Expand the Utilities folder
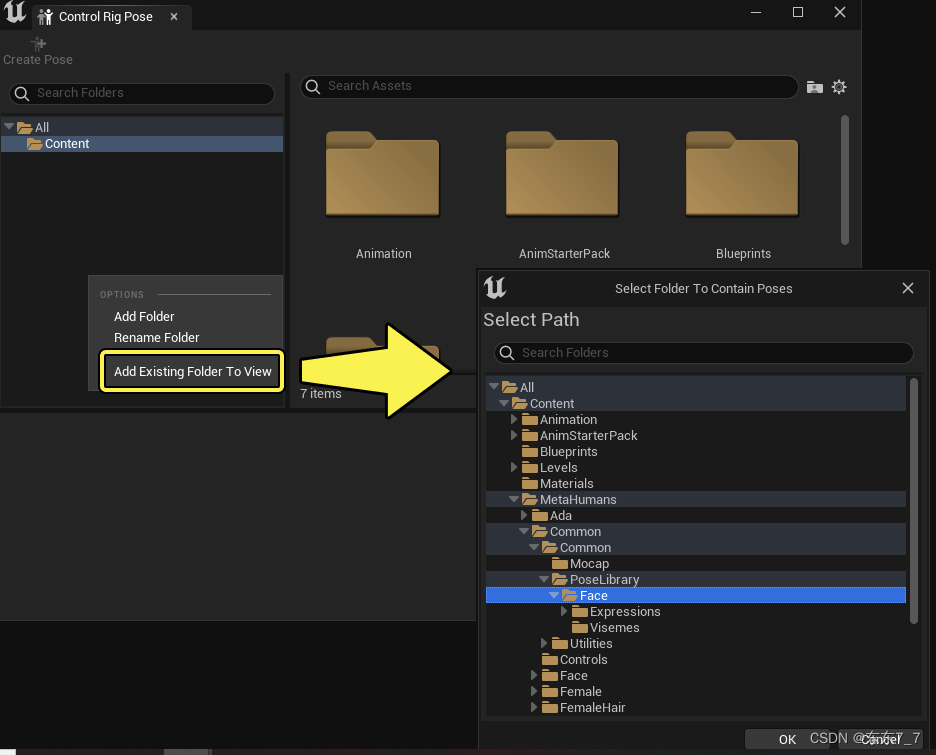 pos(544,643)
